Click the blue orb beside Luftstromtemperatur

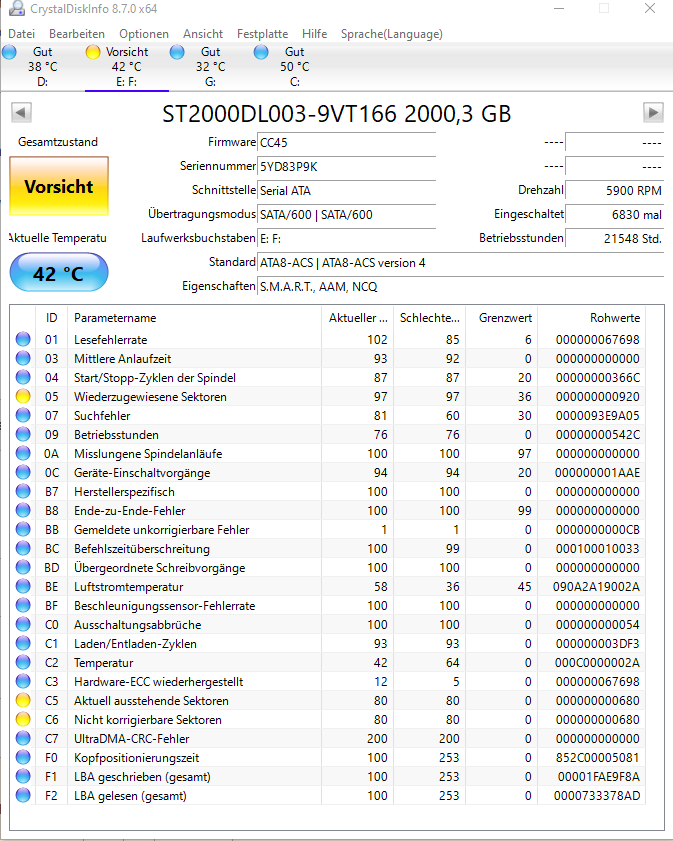click(x=23, y=586)
